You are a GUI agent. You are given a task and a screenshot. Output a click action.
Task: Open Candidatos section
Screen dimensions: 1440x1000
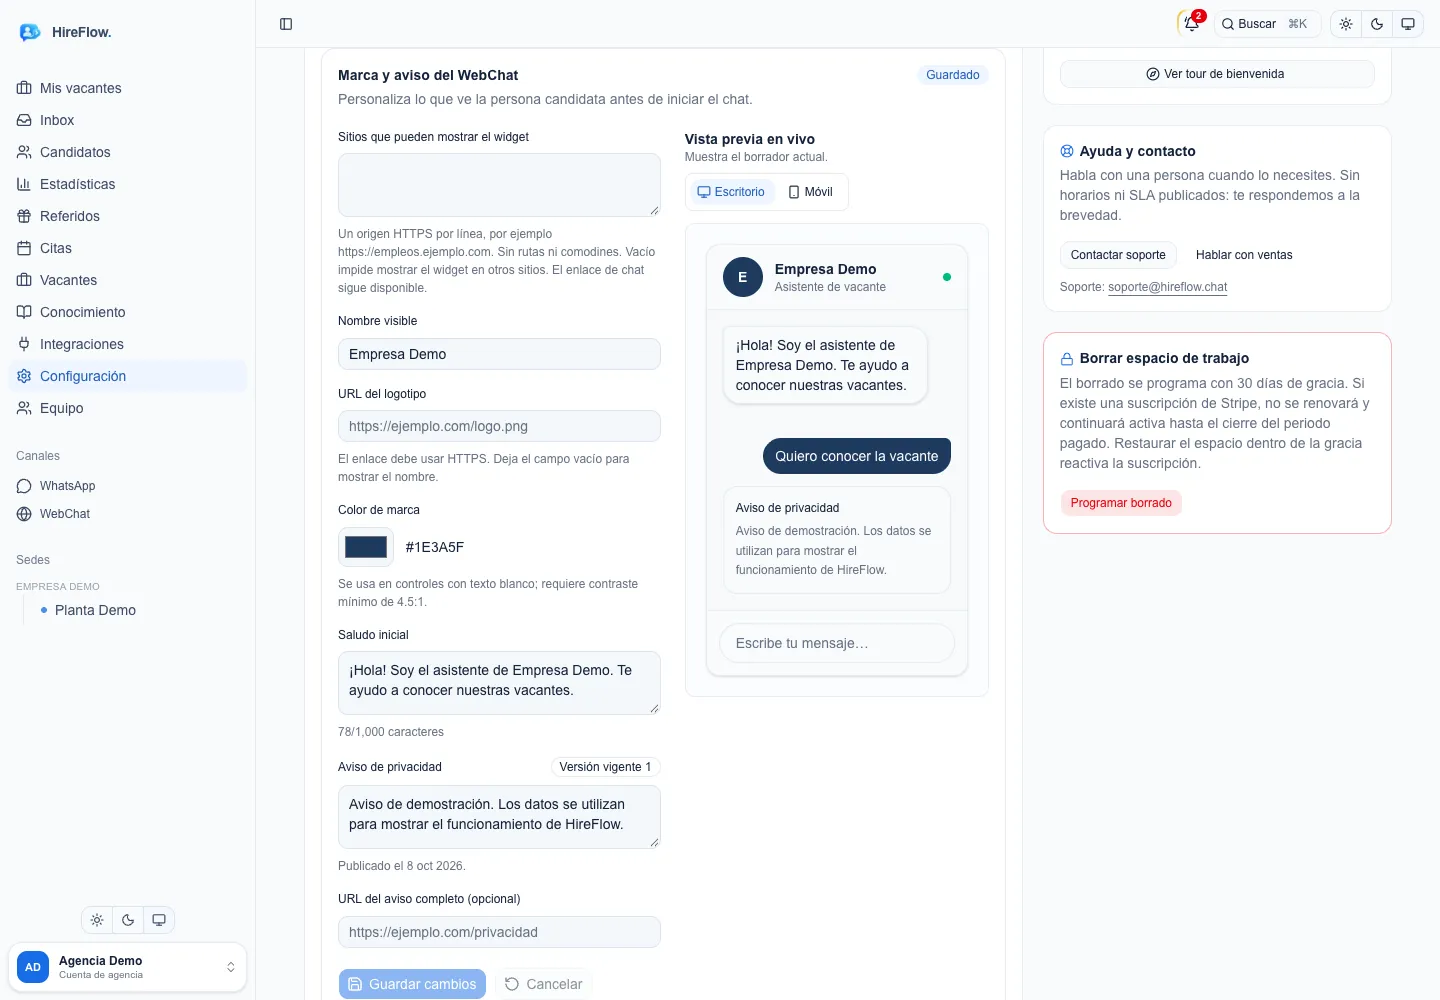click(127, 152)
